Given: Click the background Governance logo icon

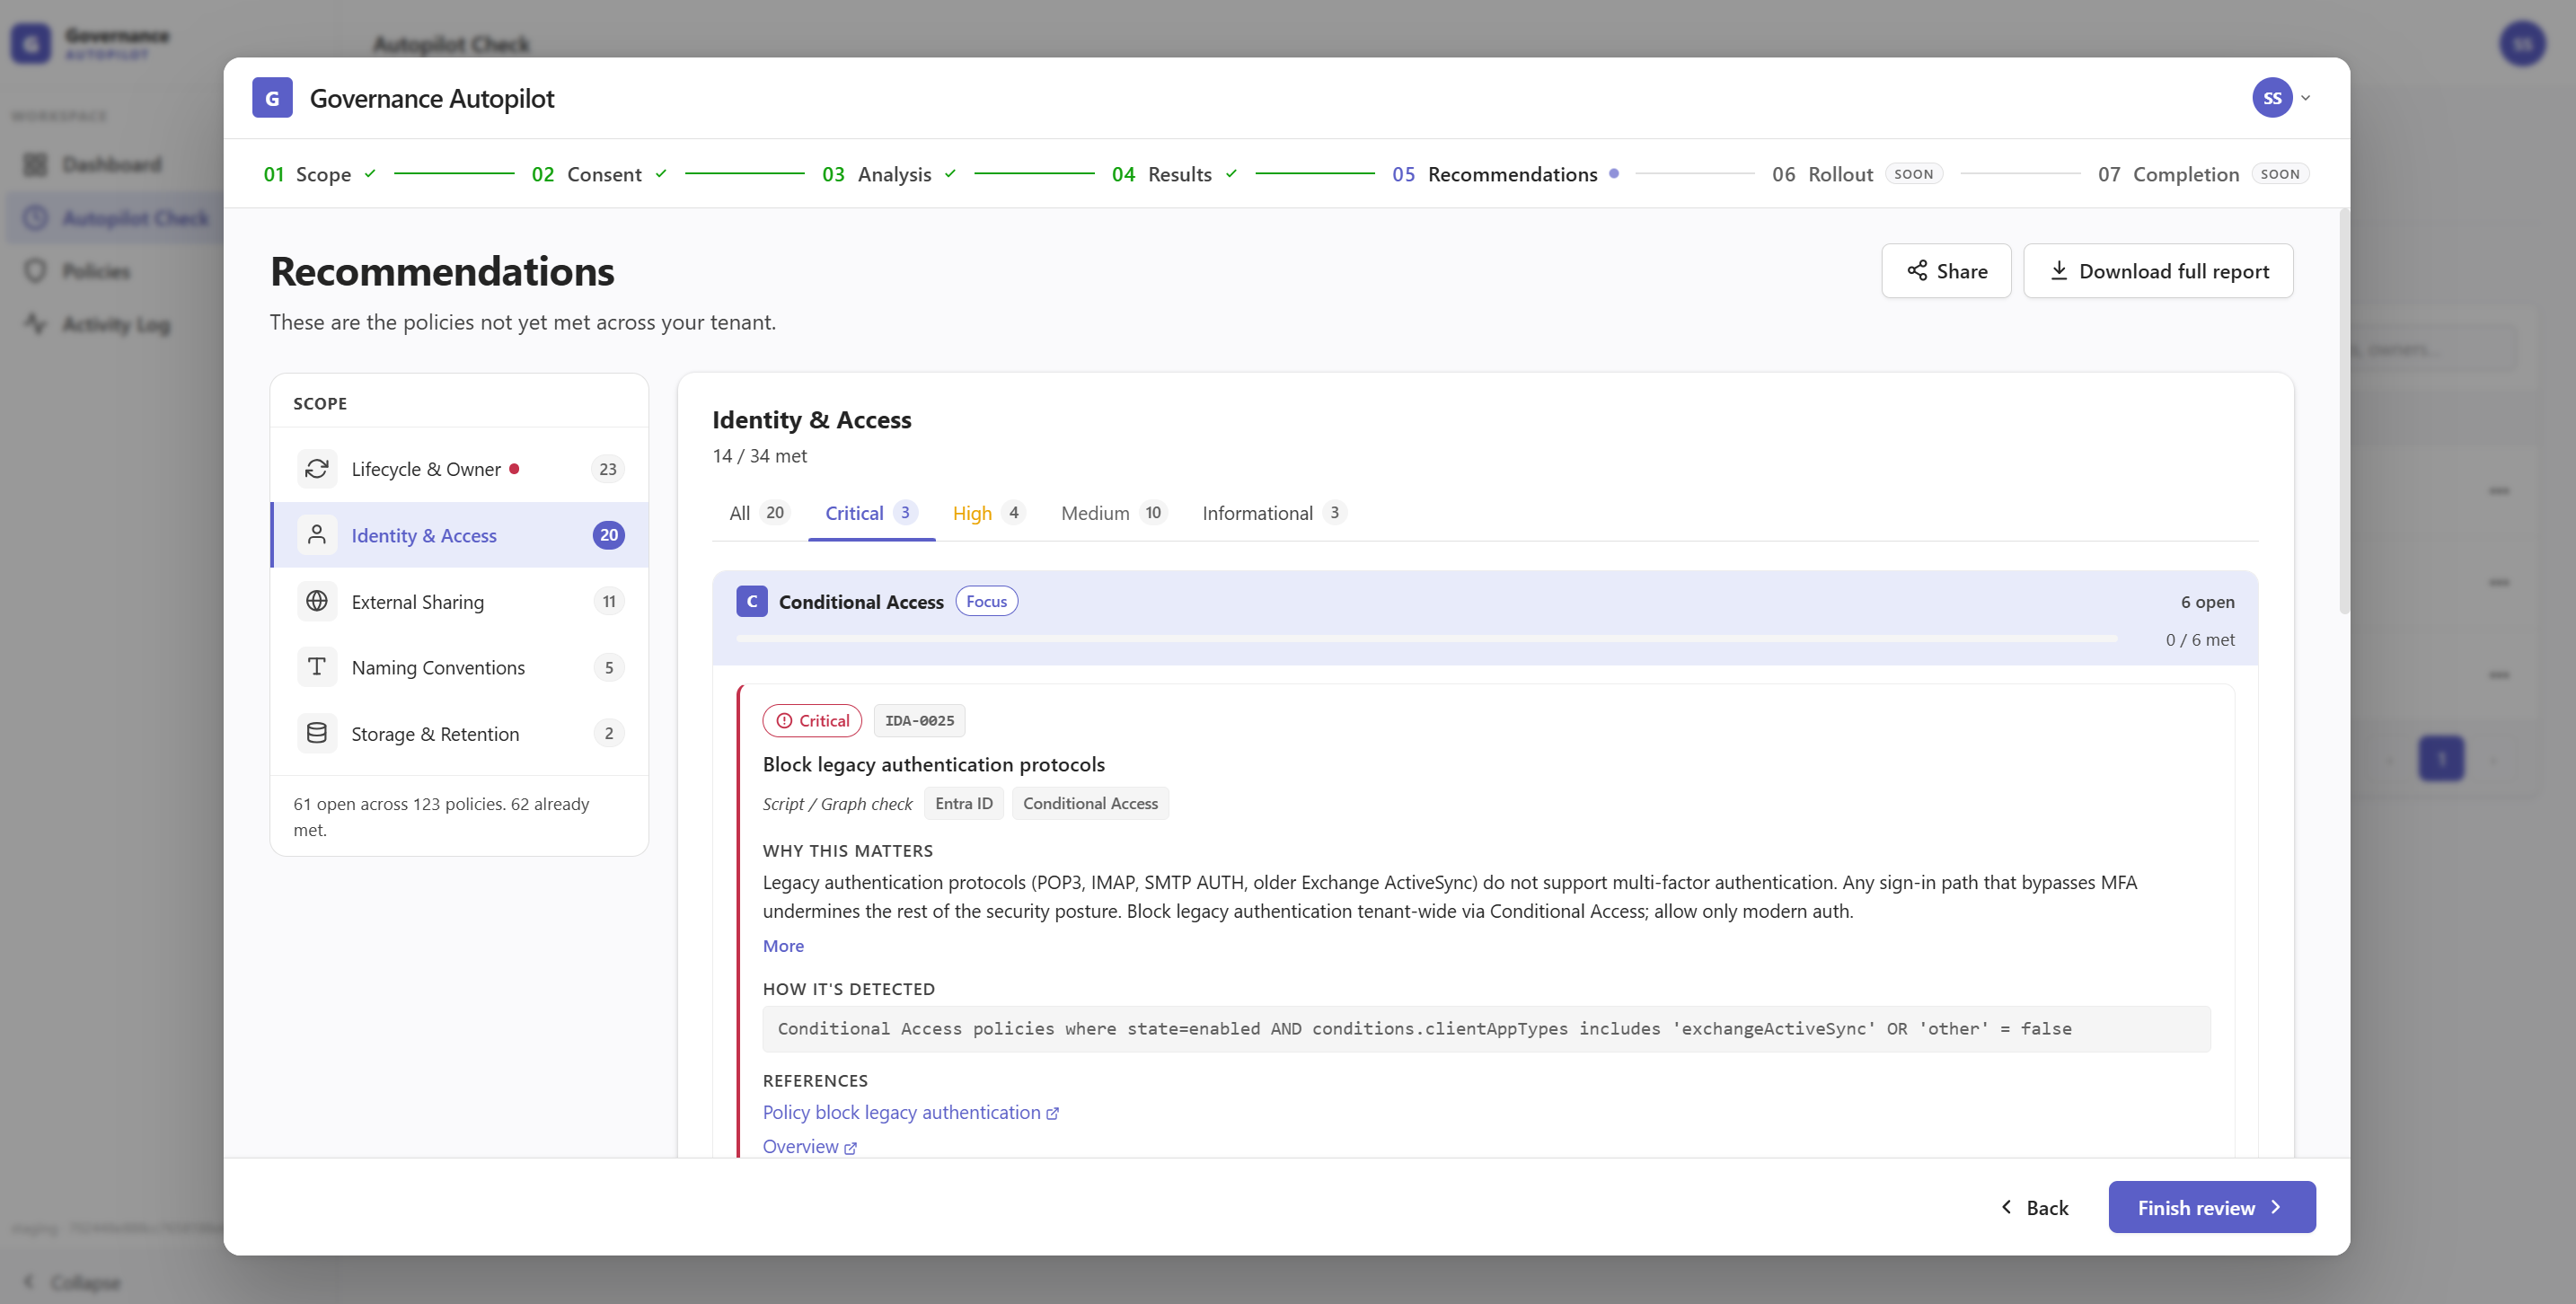Looking at the screenshot, I should (31, 44).
